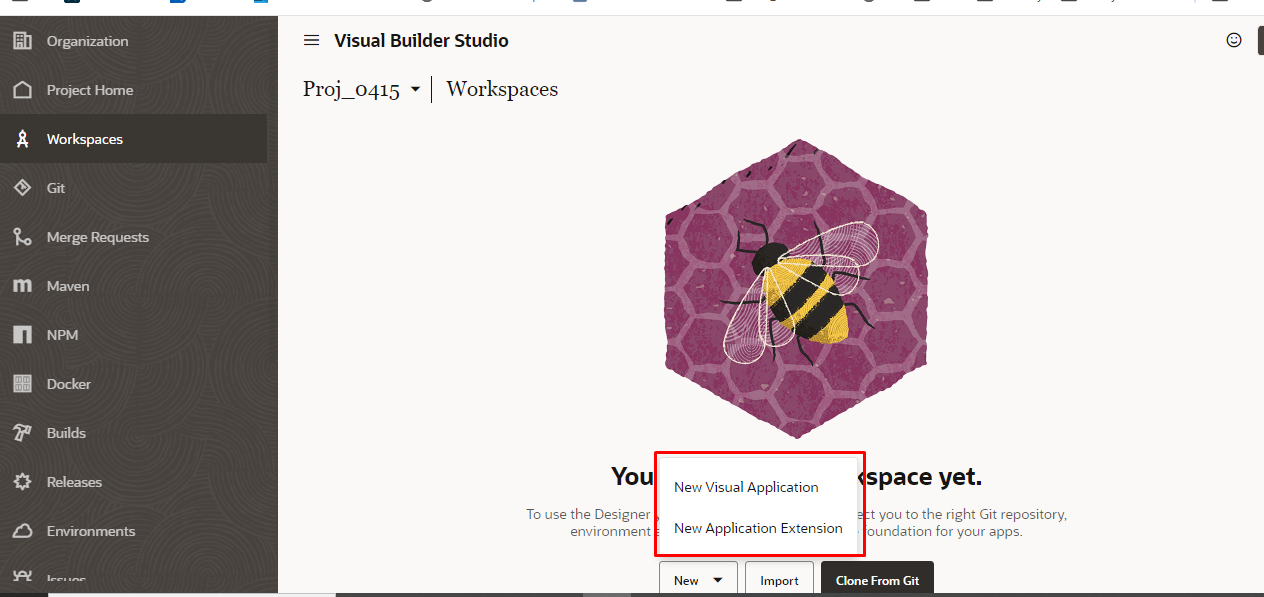Screen dimensions: 1264x597
Task: Open the Docker registry icon
Action: (x=22, y=384)
